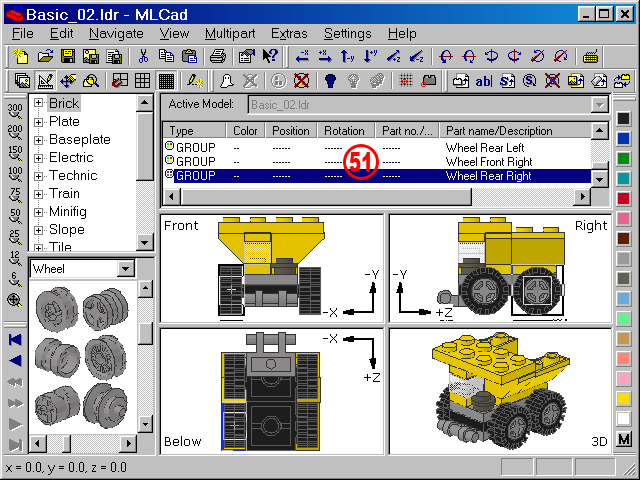Click the blue light bulb icon
Viewport: 640px width, 480px height.
point(330,80)
